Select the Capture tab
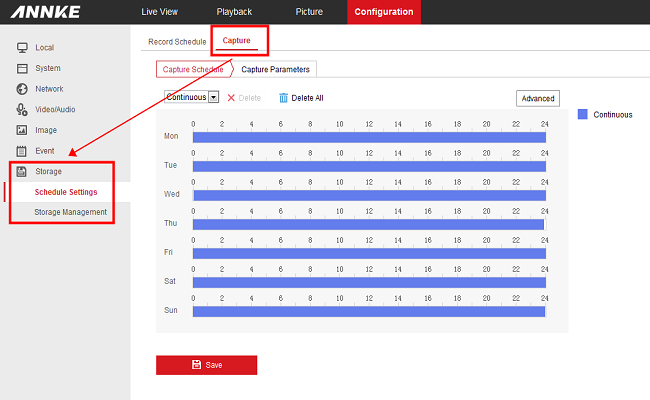The height and width of the screenshot is (400, 650). tap(237, 41)
